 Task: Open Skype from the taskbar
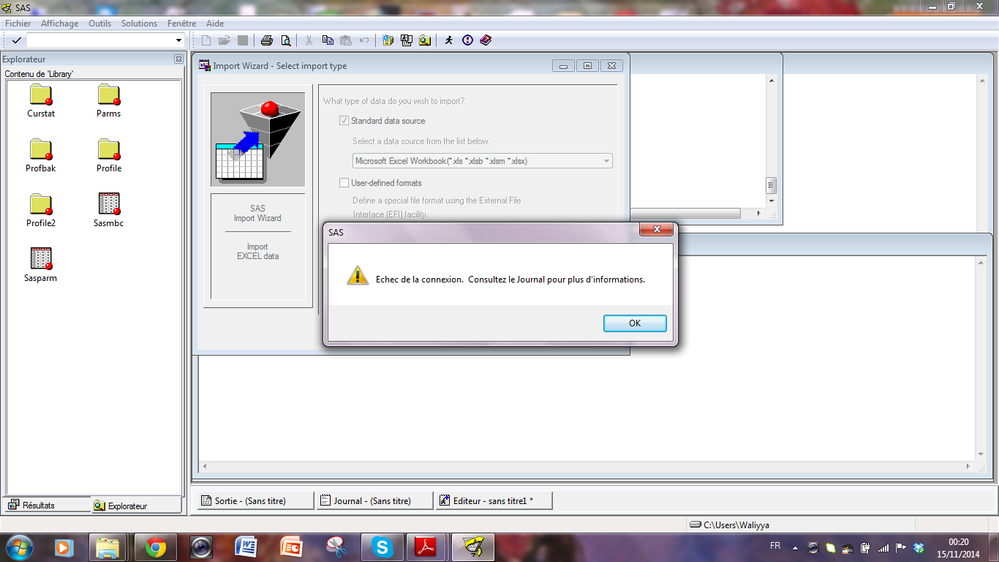tap(382, 547)
